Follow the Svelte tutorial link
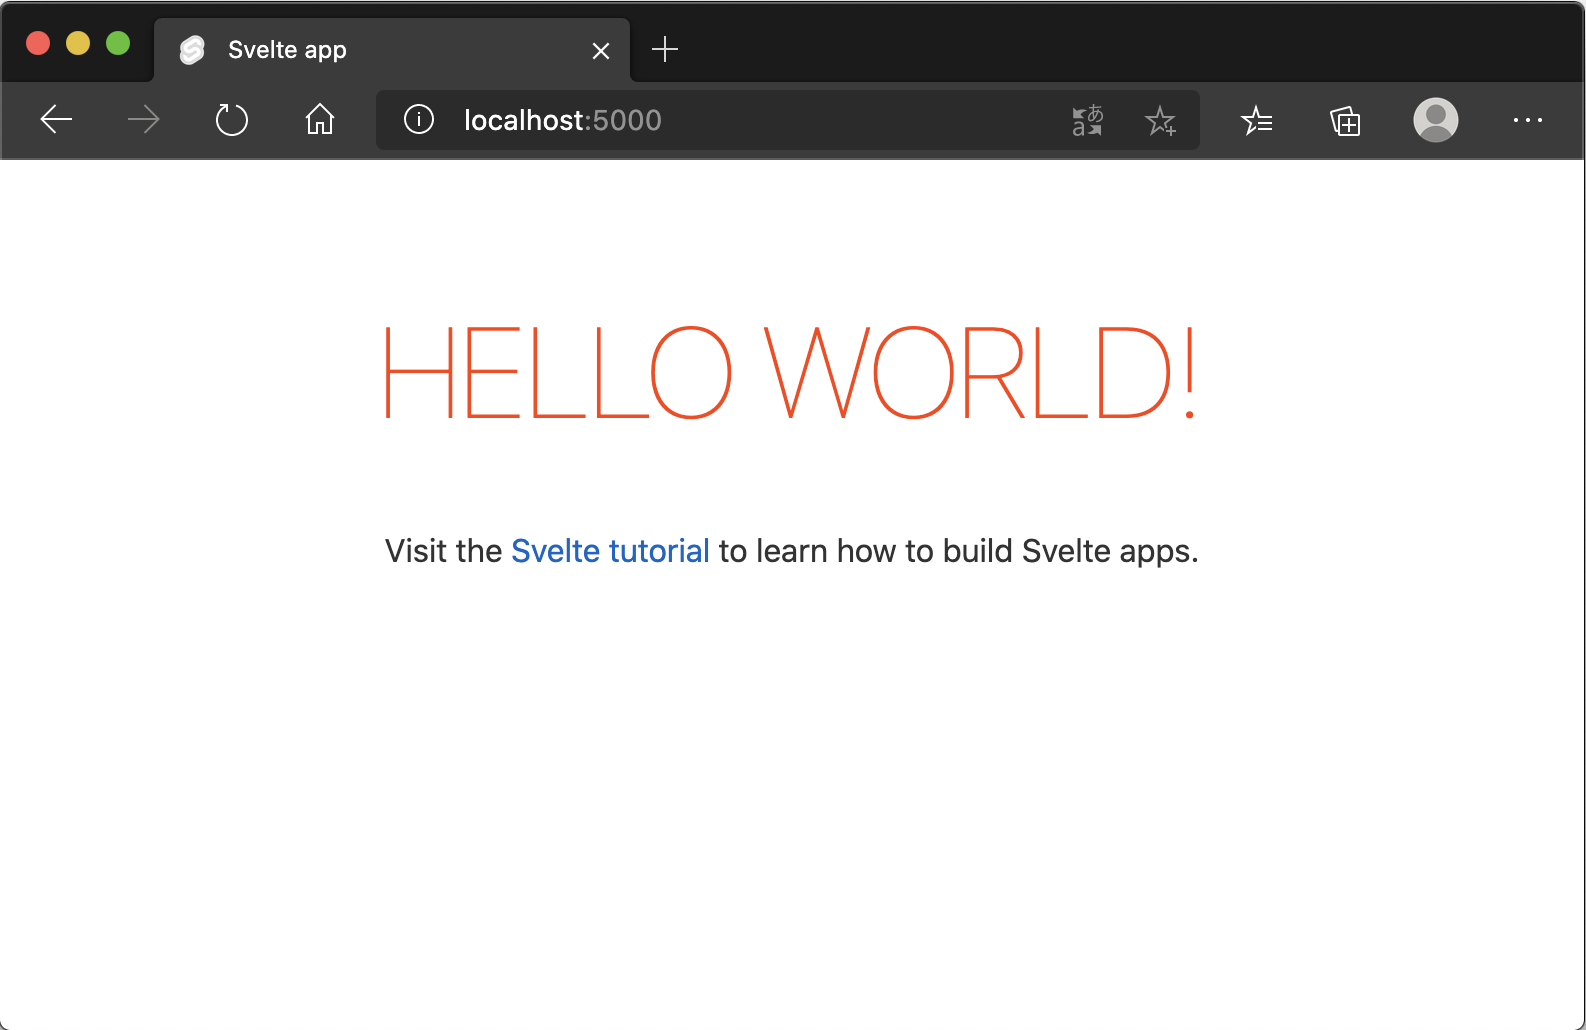Viewport: 1586px width, 1030px height. tap(610, 551)
